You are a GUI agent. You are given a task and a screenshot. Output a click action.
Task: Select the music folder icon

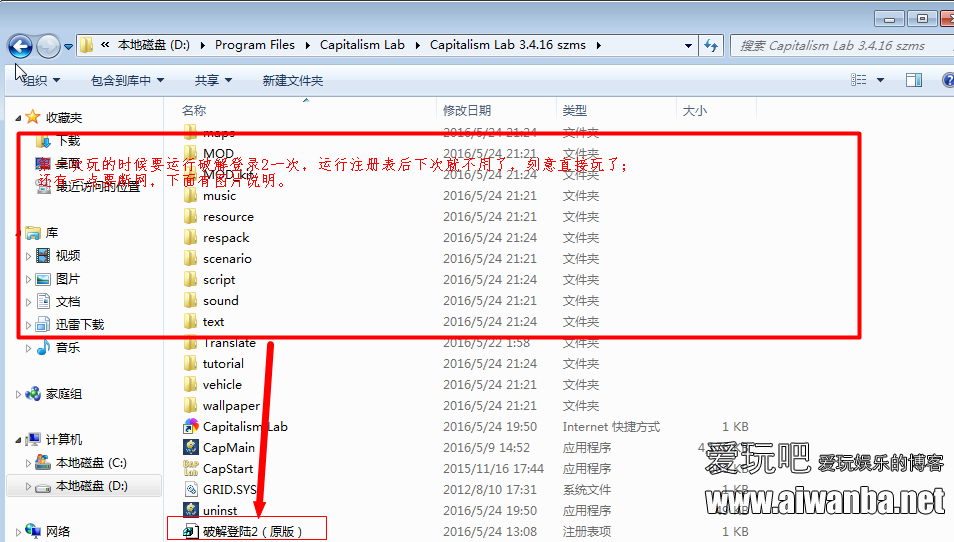point(190,195)
